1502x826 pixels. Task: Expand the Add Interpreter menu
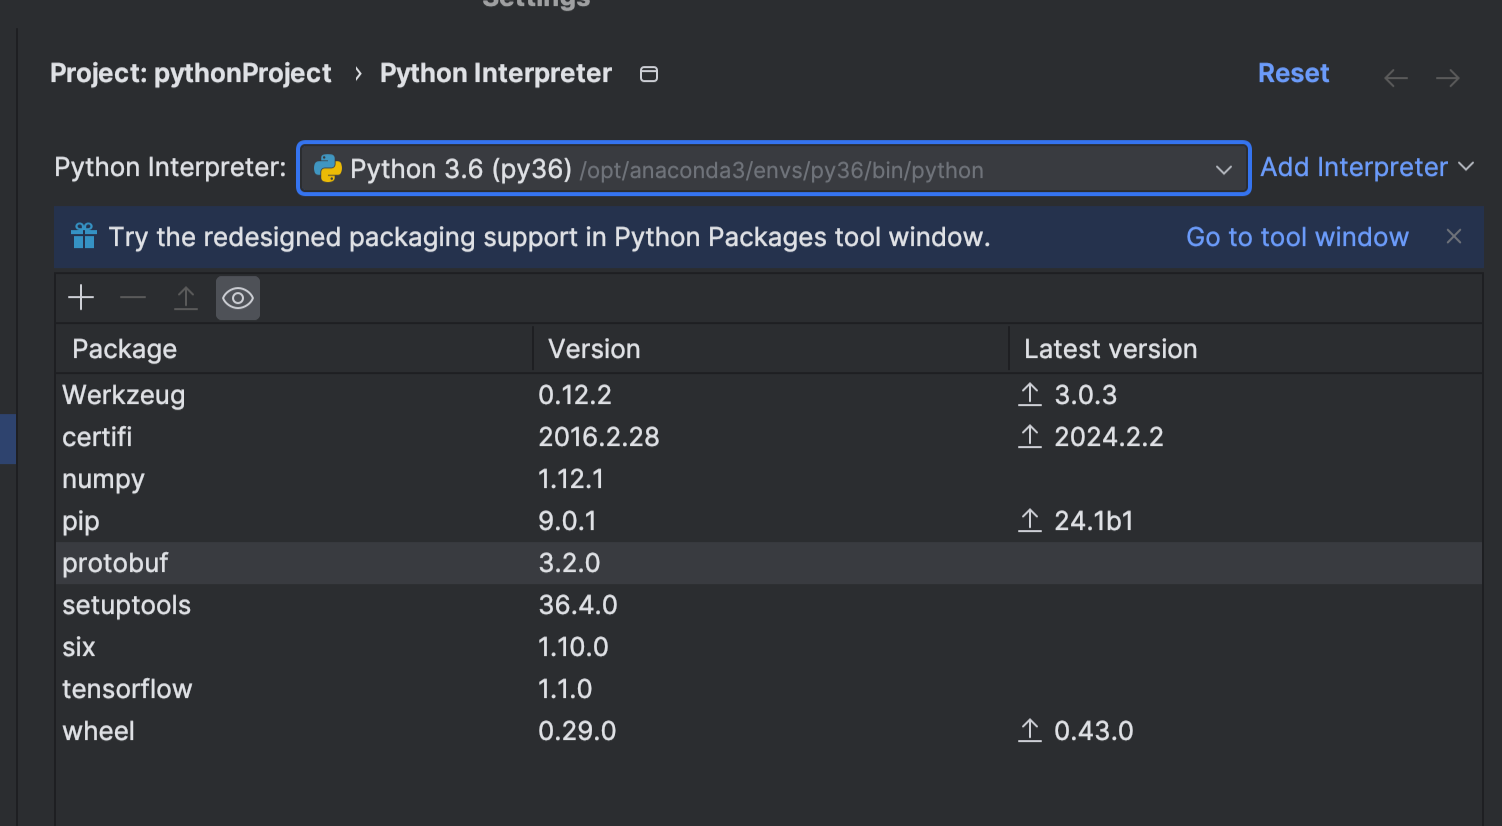[x=1367, y=167]
